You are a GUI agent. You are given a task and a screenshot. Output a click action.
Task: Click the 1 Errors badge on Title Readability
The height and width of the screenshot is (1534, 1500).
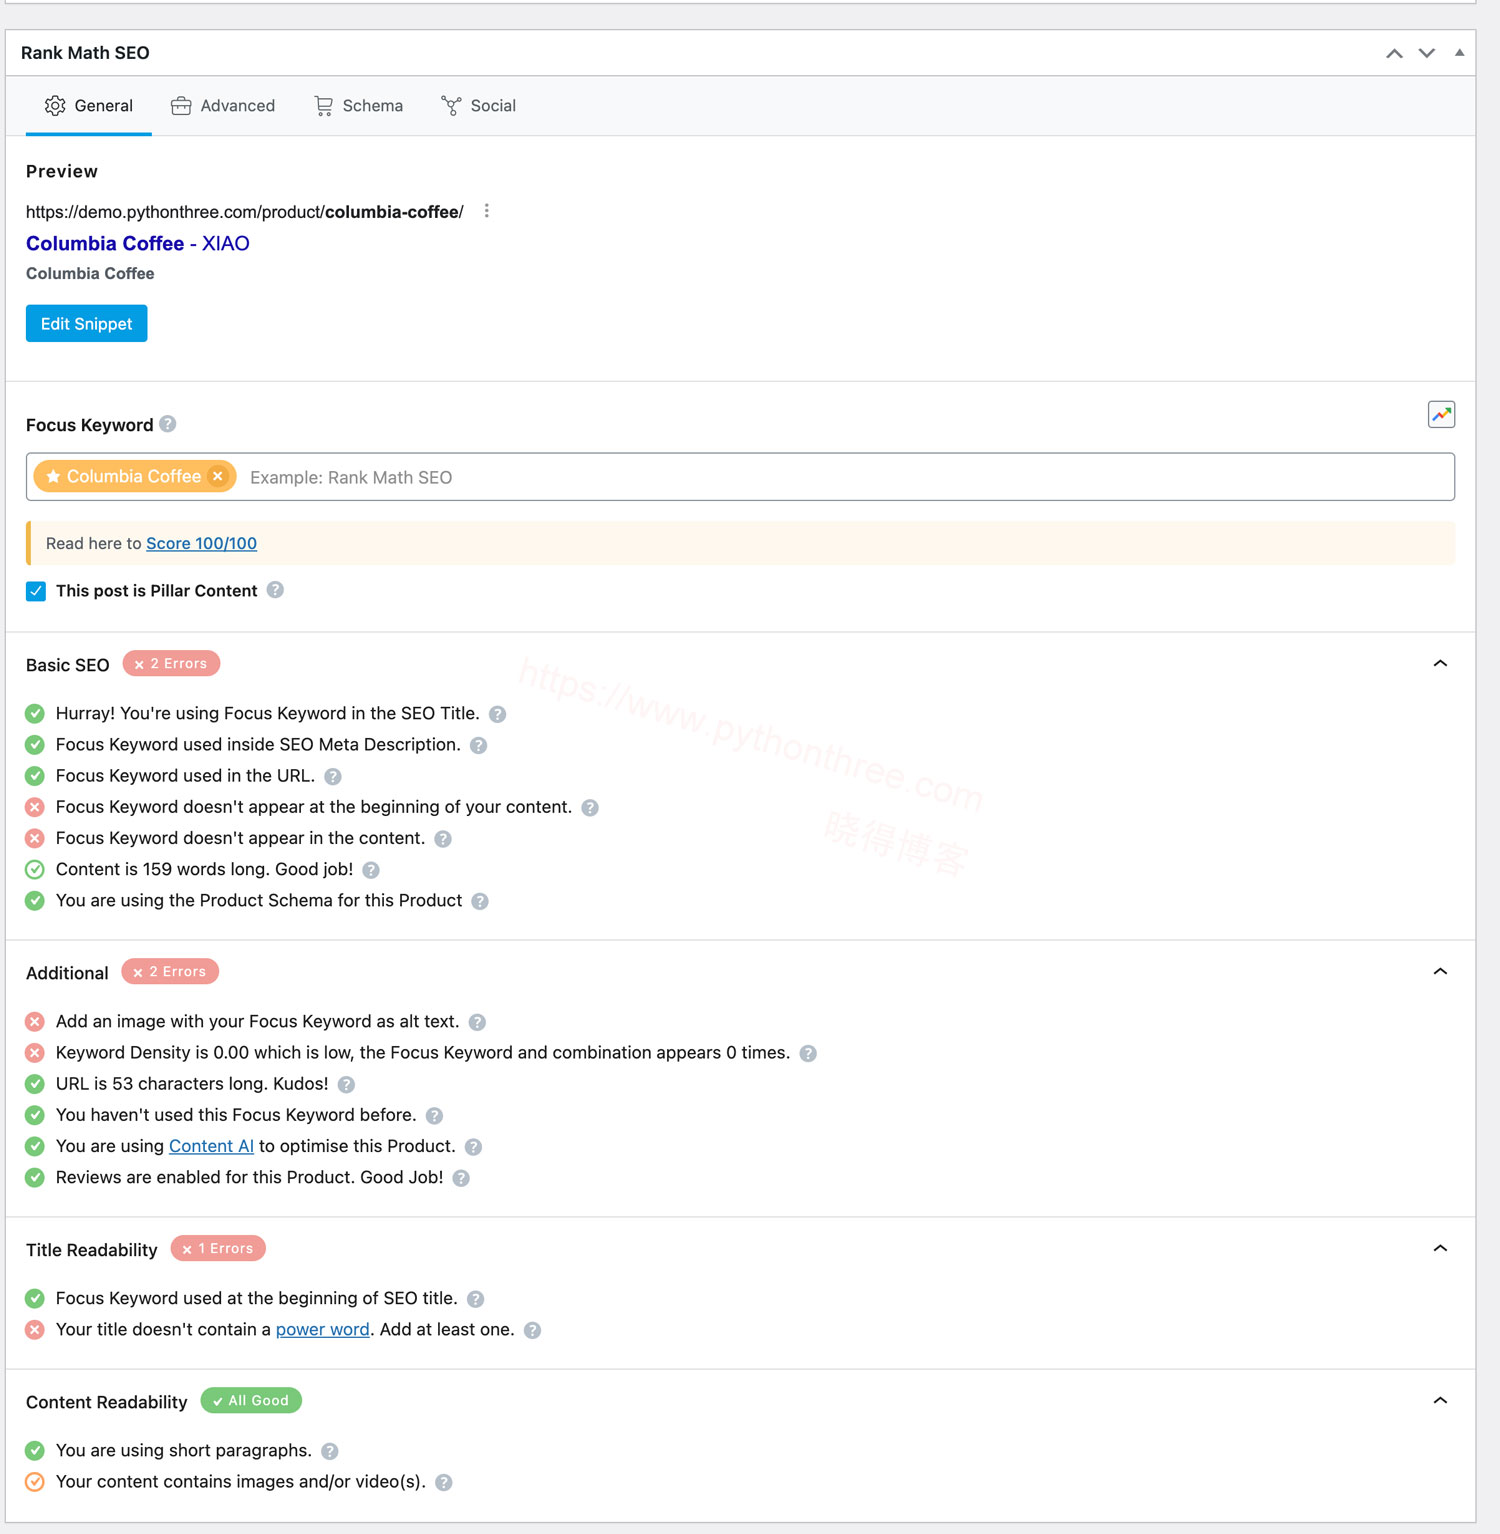[x=218, y=1248]
